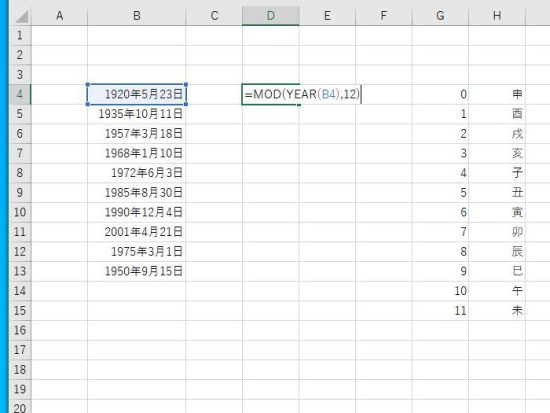Click cell with date 1935年10月11日
The width and height of the screenshot is (550, 413).
pos(136,114)
